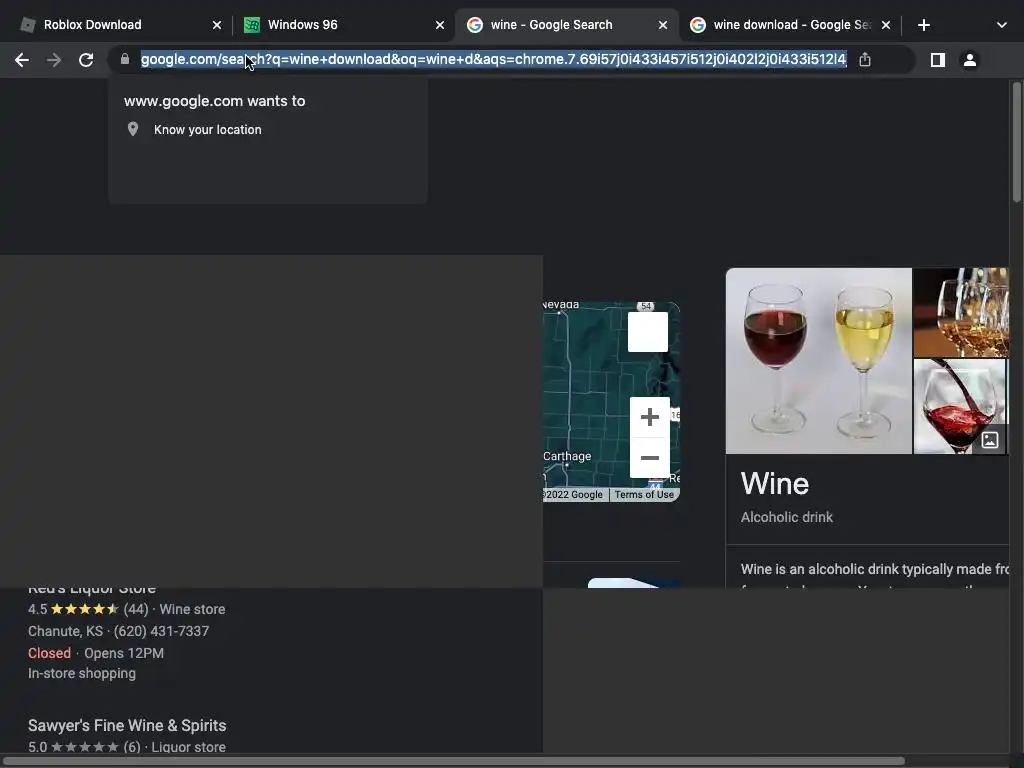The width and height of the screenshot is (1024, 768).
Task: Close the wine - Google Search tab
Action: point(663,25)
